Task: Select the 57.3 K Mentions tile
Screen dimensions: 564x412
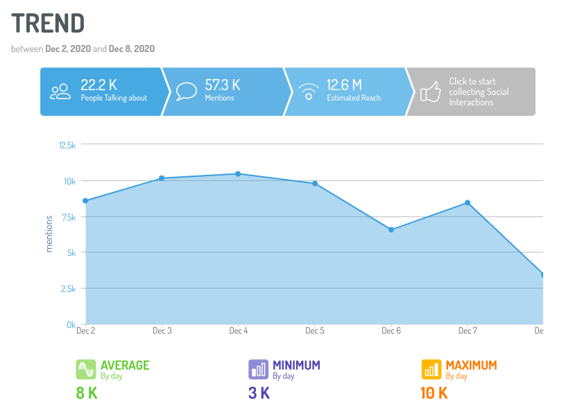Action: 227,92
